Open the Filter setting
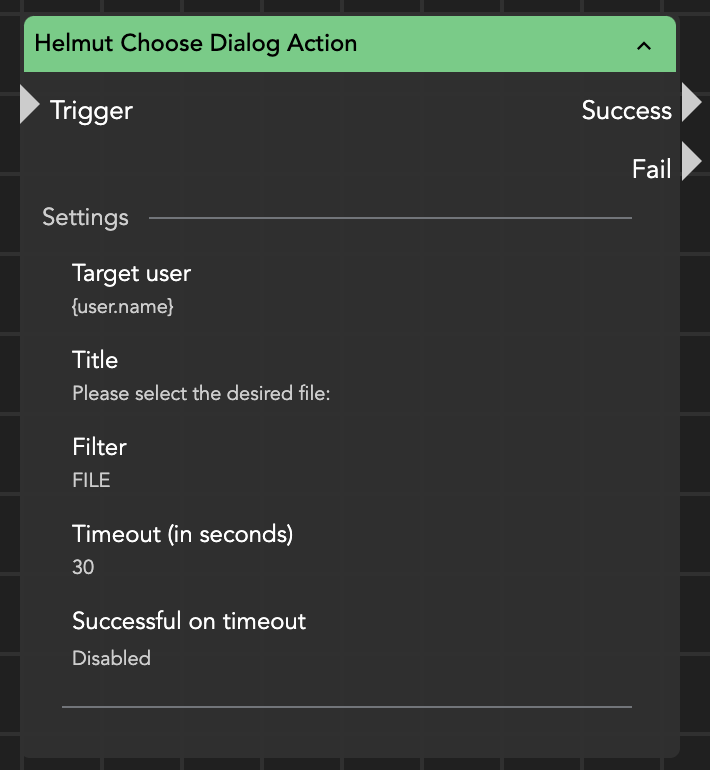Viewport: 710px width, 770px height. 99,447
